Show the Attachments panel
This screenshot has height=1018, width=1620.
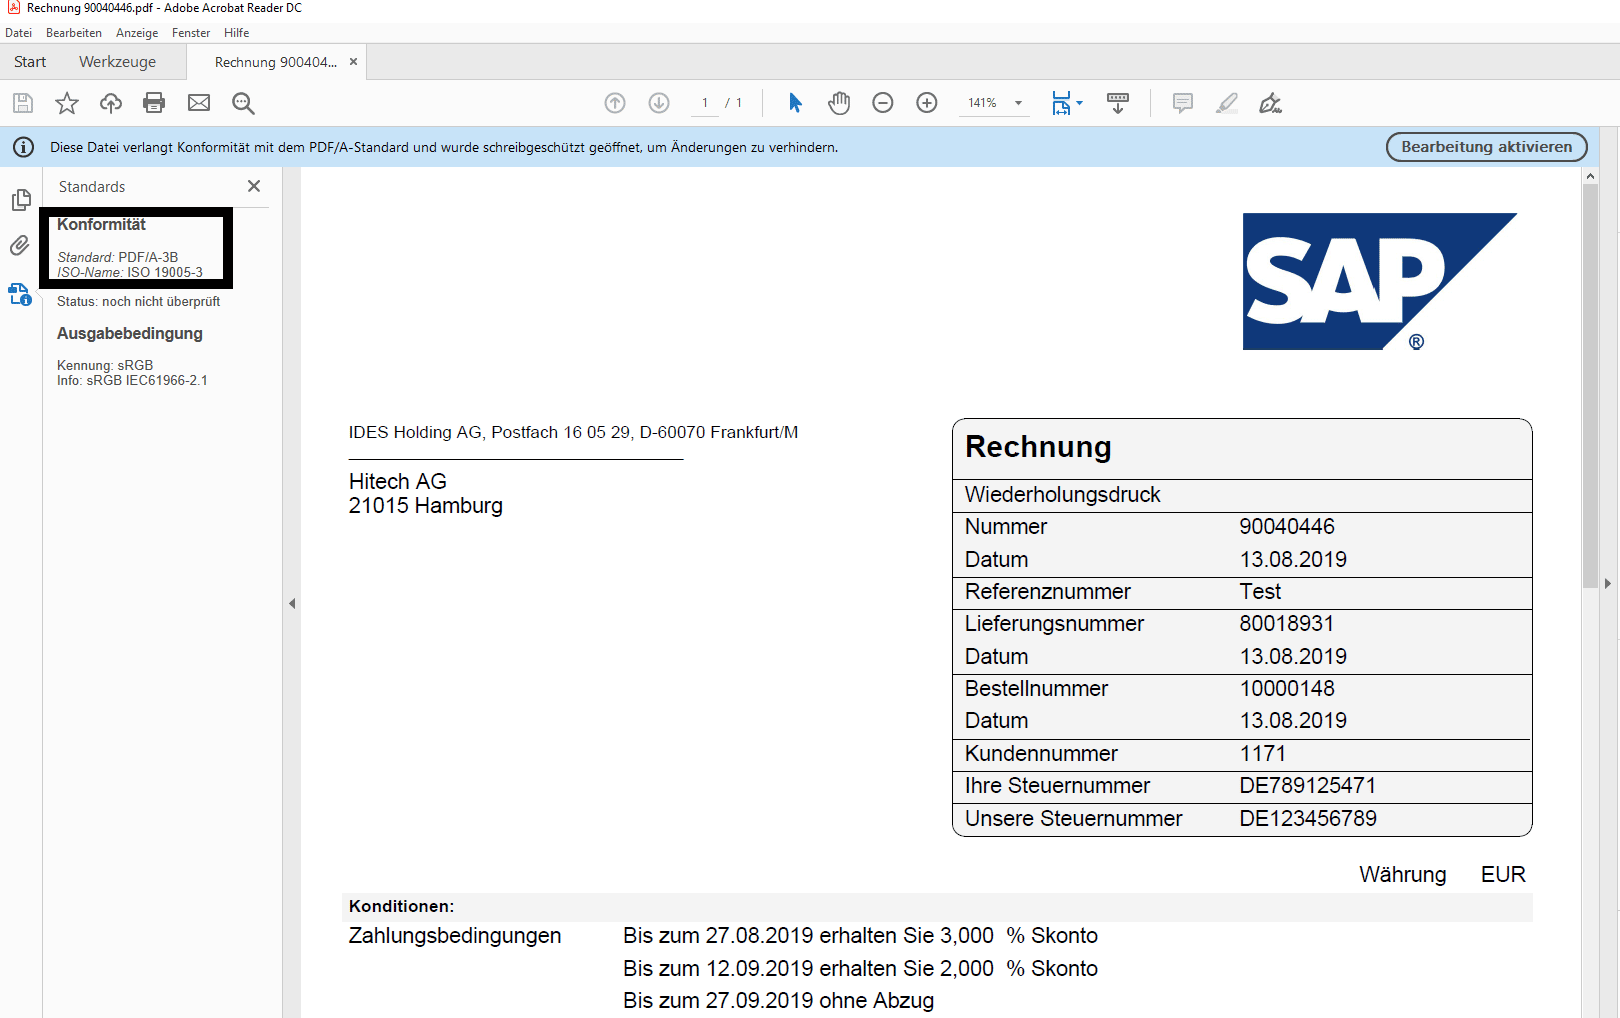pyautogui.click(x=19, y=246)
